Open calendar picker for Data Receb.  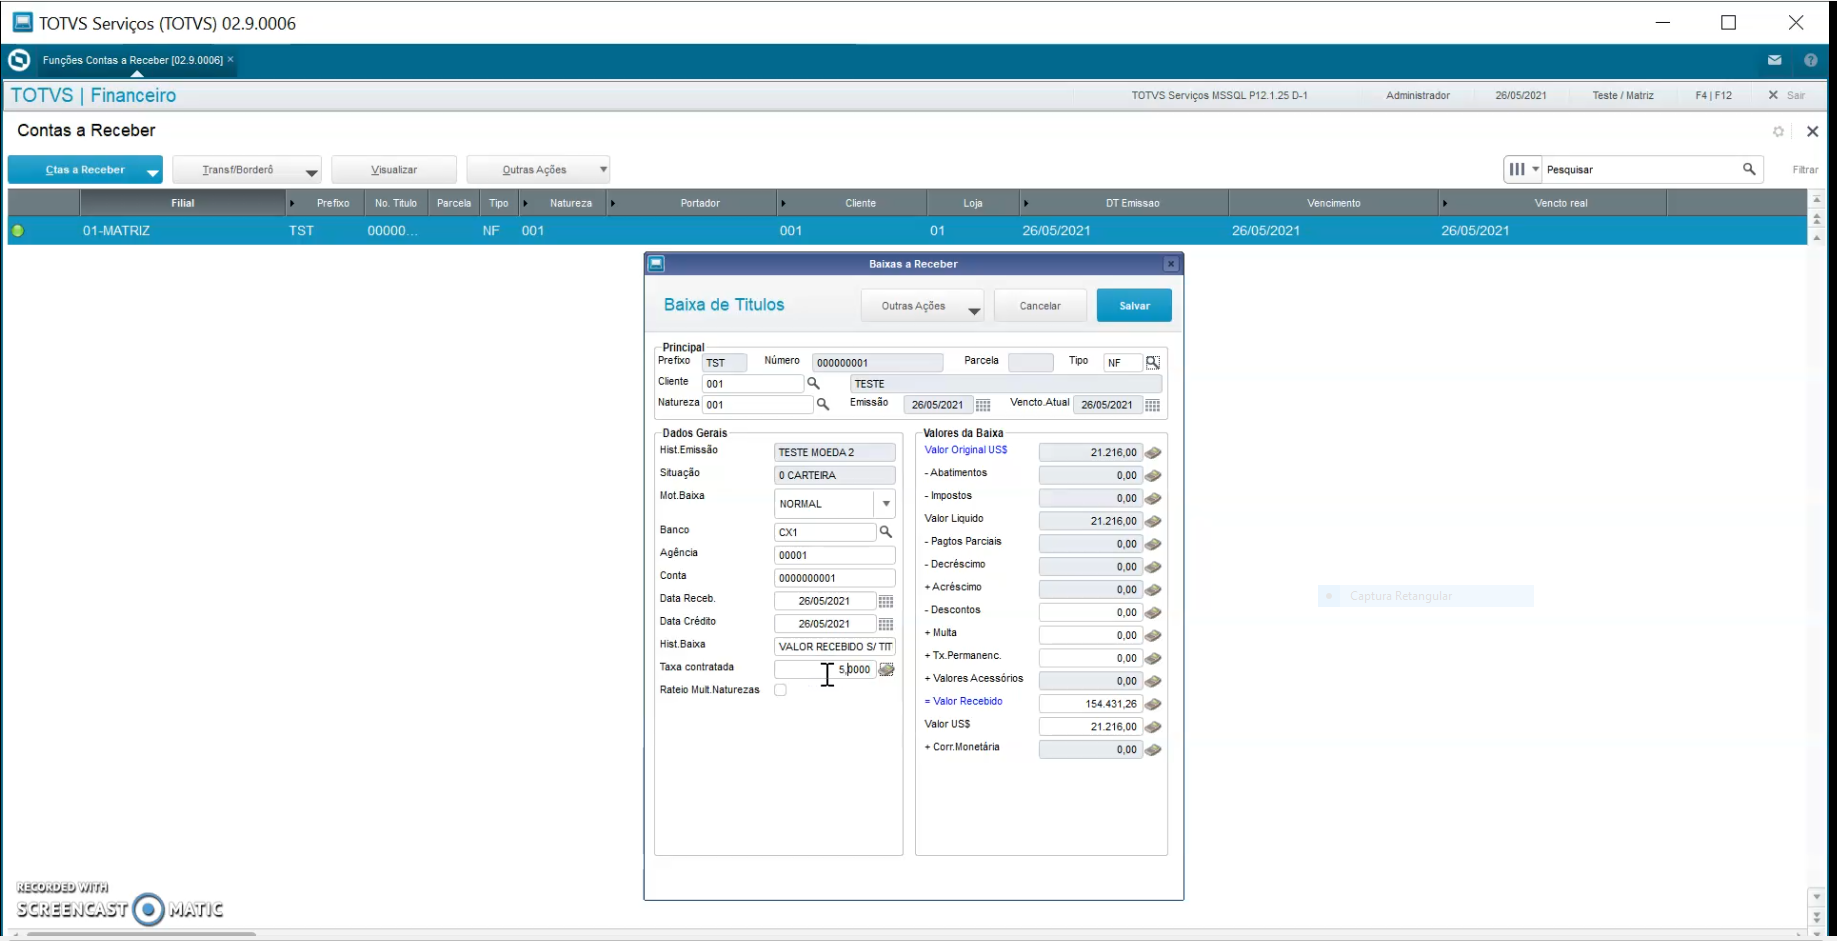pyautogui.click(x=886, y=601)
